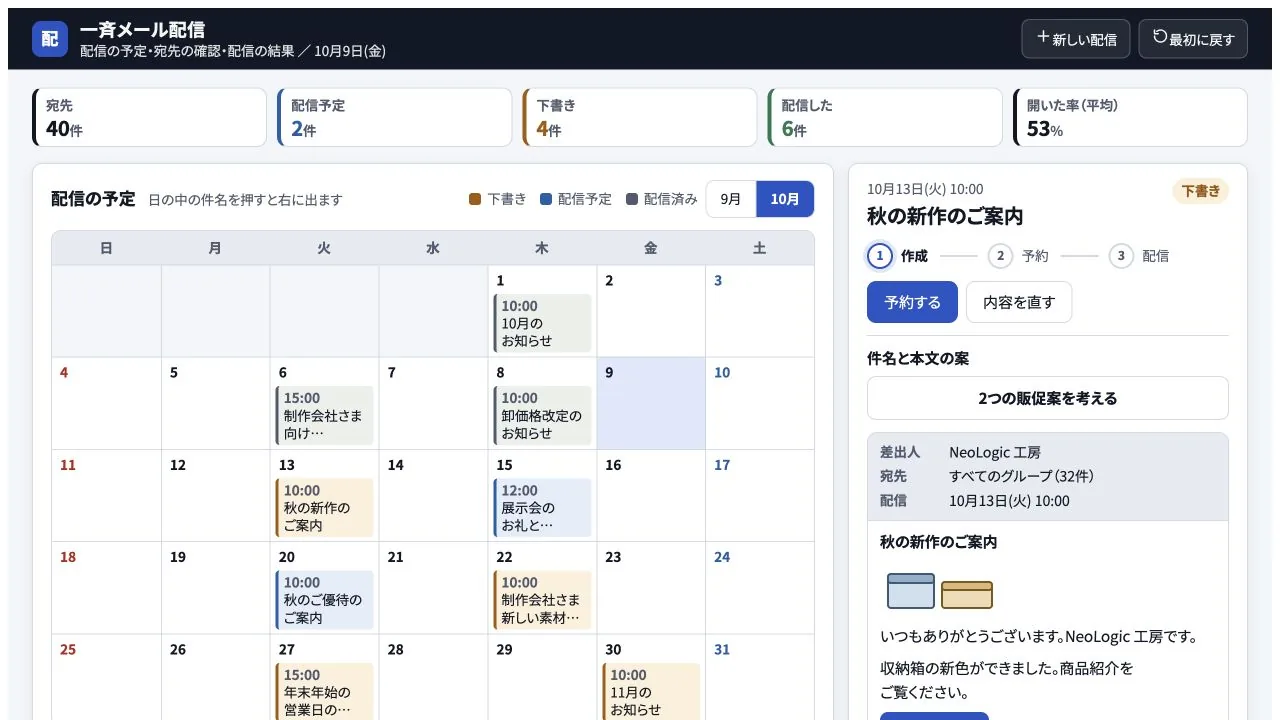Open the 配信予定 2件 summary card

click(x=395, y=117)
